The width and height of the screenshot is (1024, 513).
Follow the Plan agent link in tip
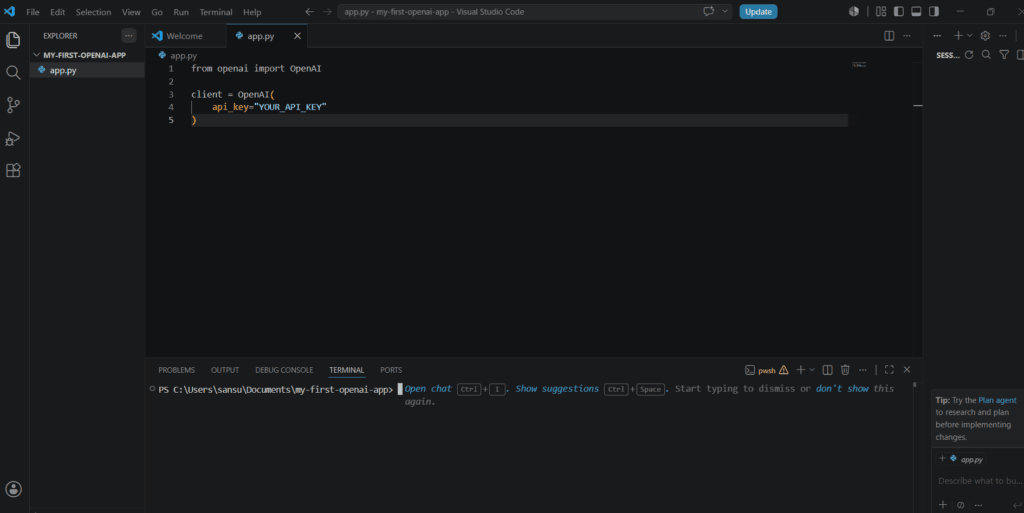tap(997, 400)
